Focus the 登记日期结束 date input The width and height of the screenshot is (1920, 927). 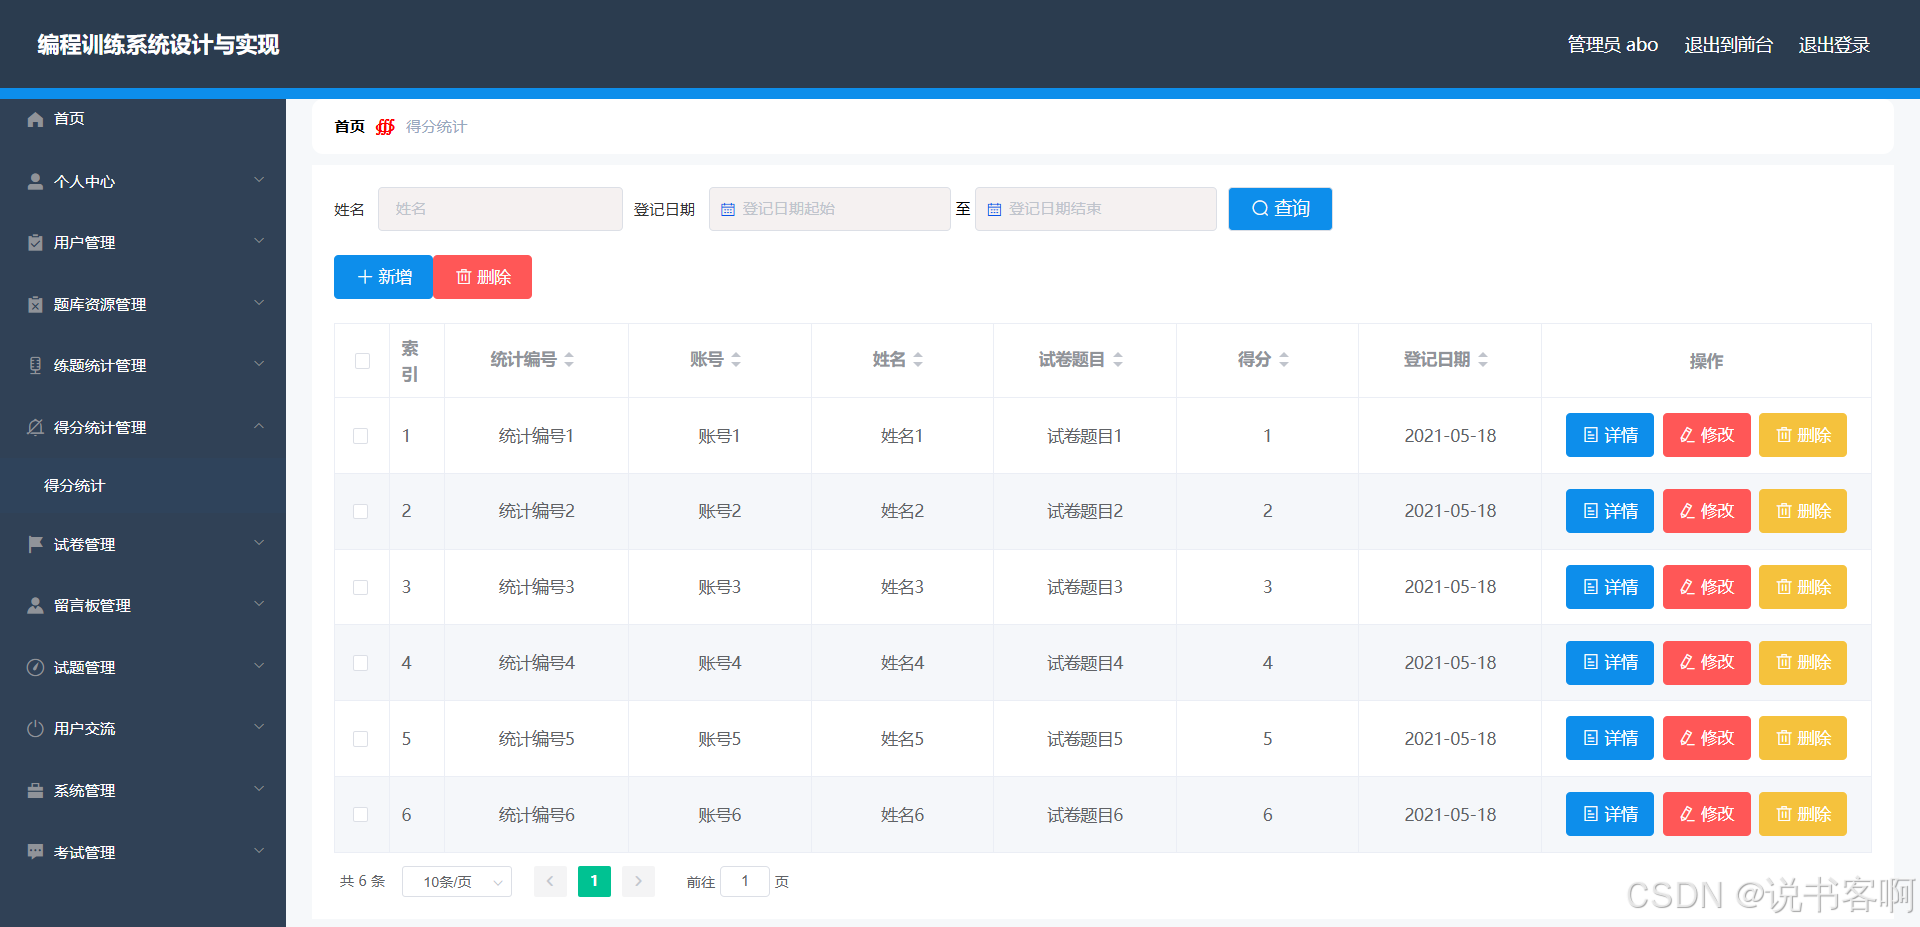point(1096,209)
